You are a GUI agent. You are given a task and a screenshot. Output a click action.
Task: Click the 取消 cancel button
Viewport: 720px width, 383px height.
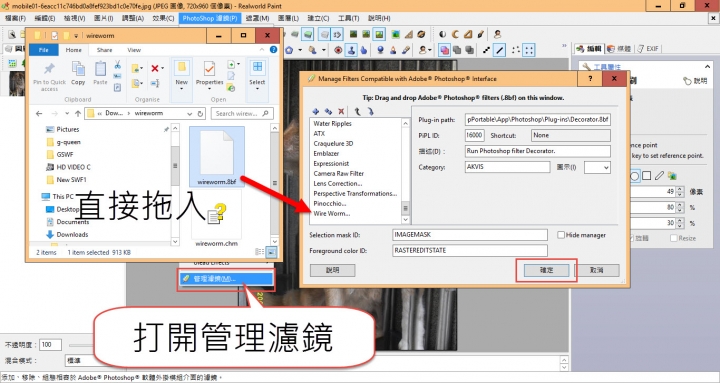click(x=596, y=270)
